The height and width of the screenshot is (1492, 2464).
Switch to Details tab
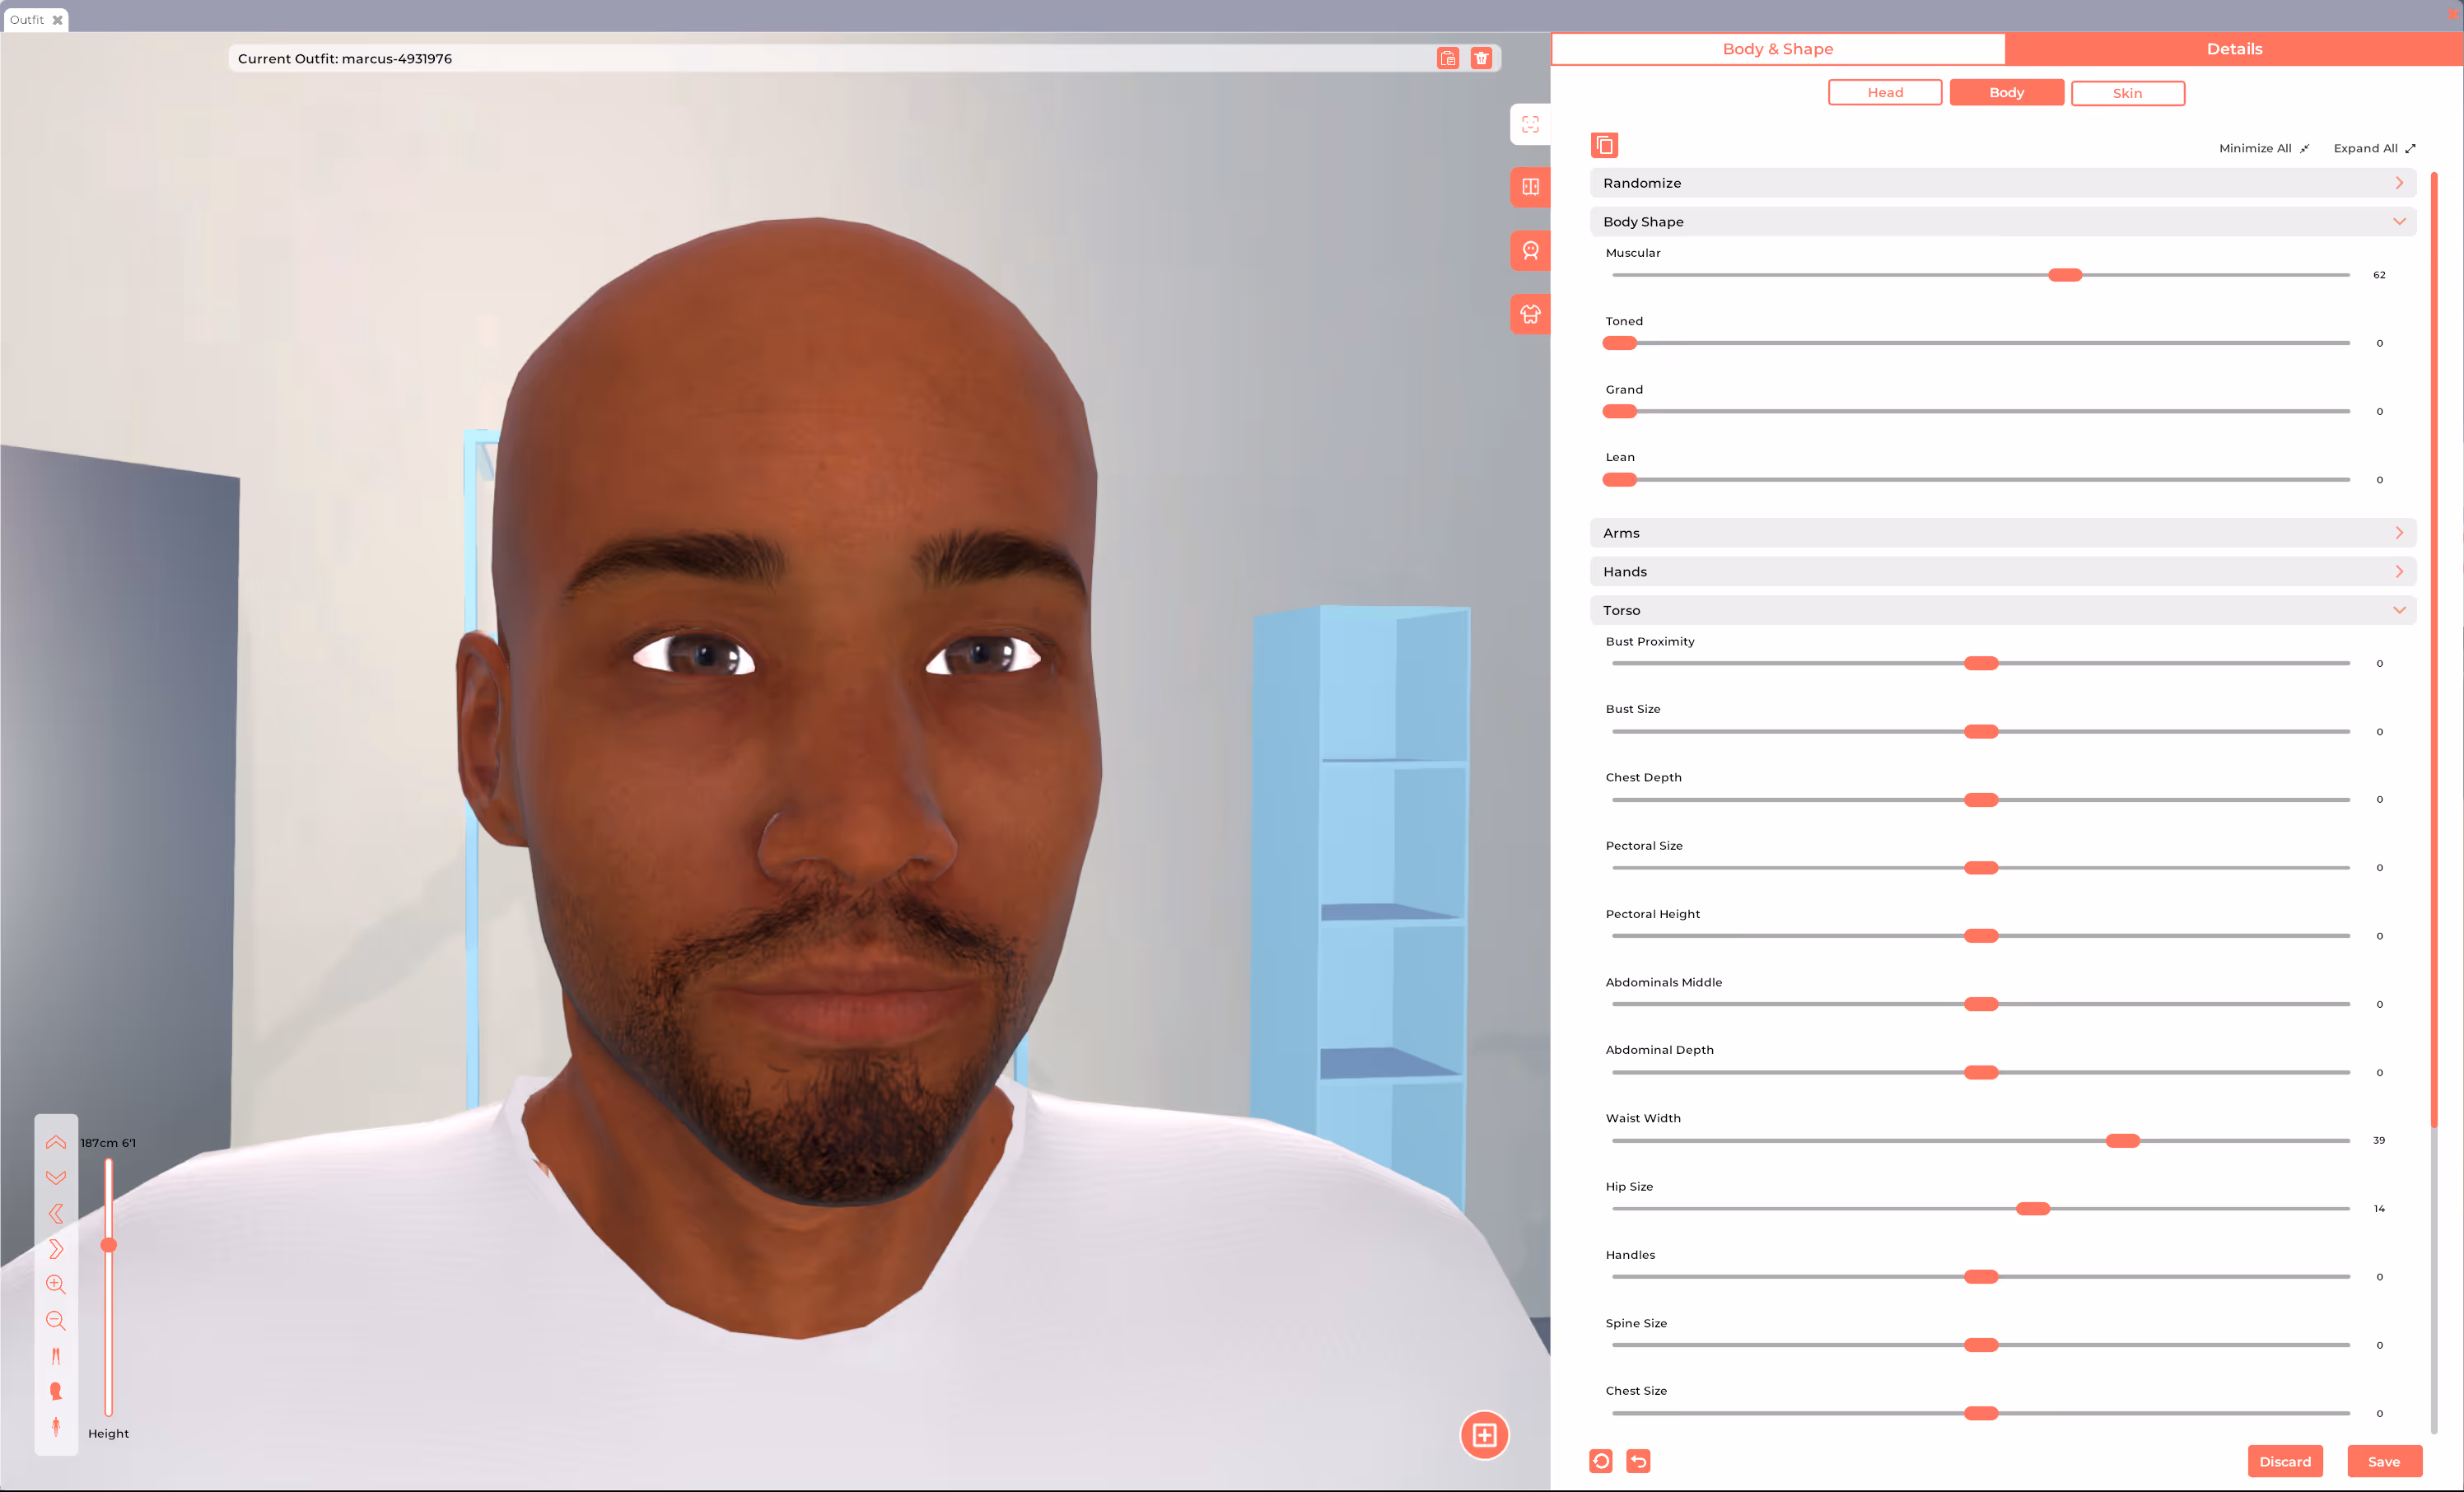[x=2234, y=49]
